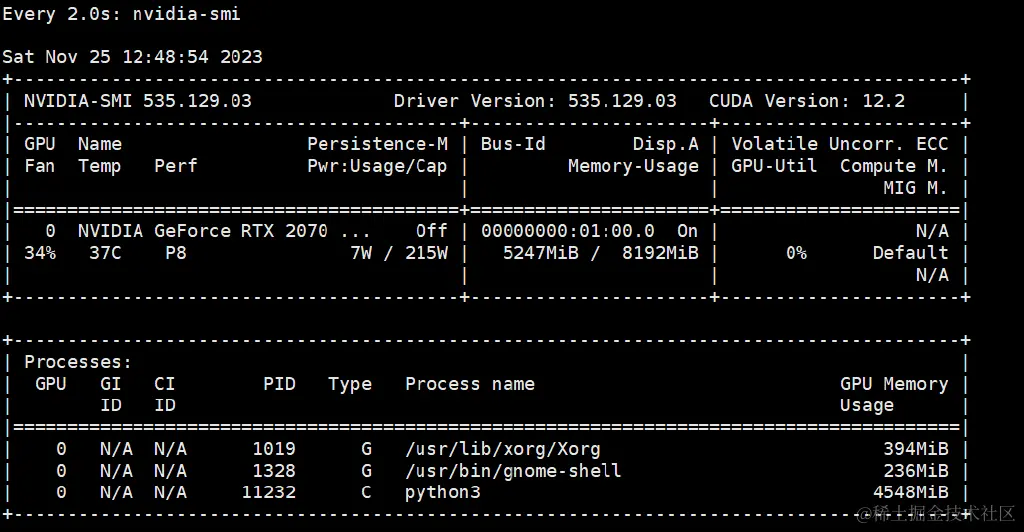This screenshot has width=1024, height=532.
Task: Click the 'Every 2.0s: nvidia-smi' watch header
Action: (121, 14)
